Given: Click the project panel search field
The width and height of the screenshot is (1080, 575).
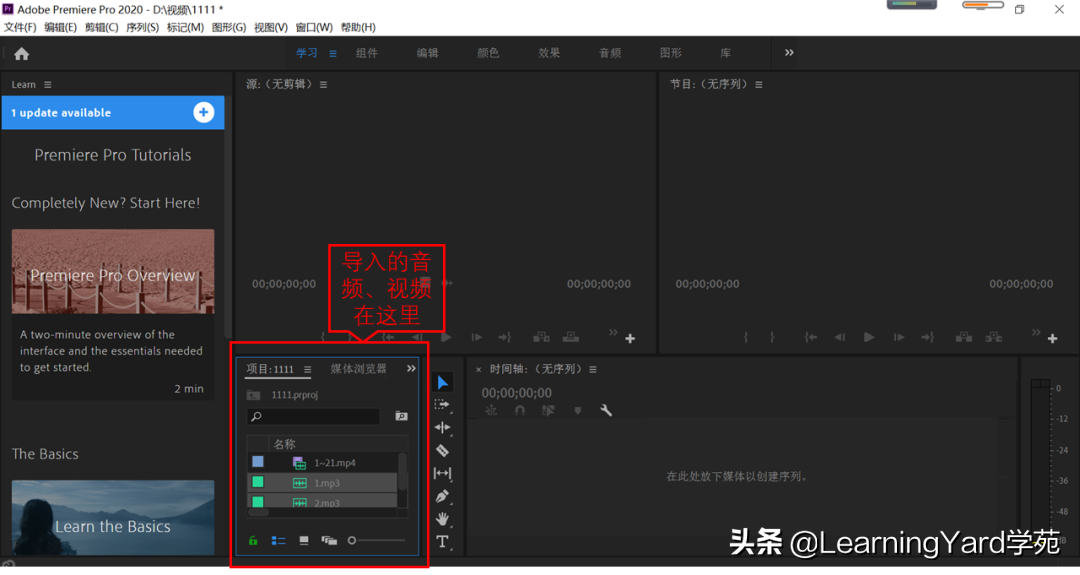Looking at the screenshot, I should [313, 416].
